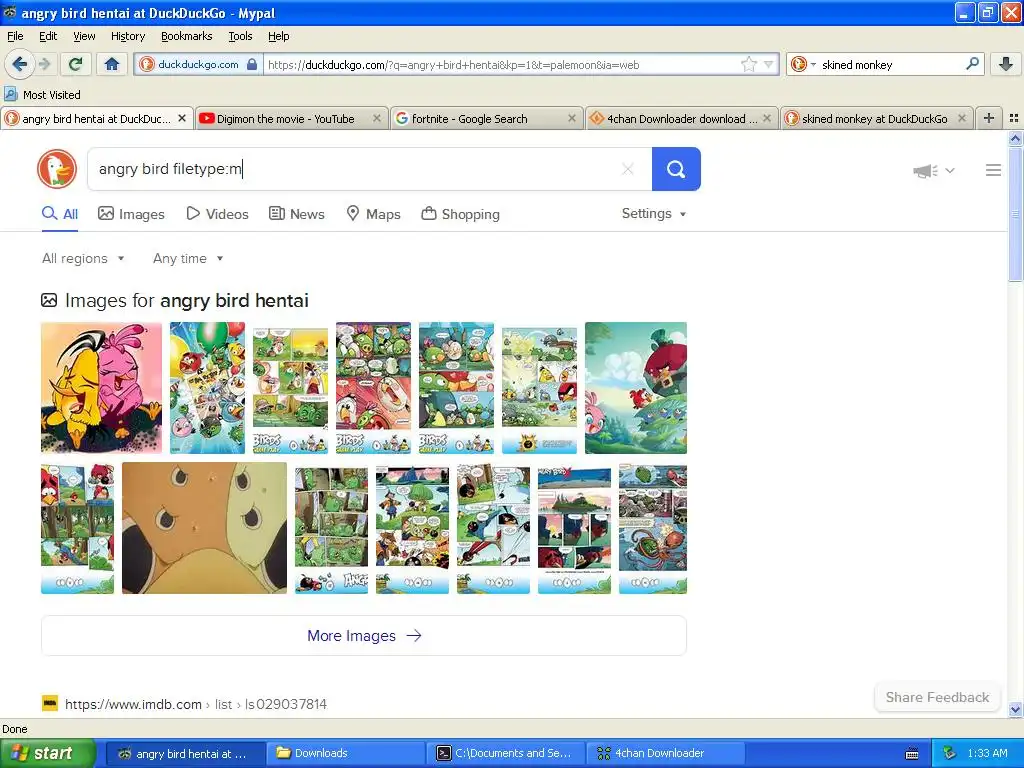Go back with the browser Back arrow

click(x=19, y=64)
